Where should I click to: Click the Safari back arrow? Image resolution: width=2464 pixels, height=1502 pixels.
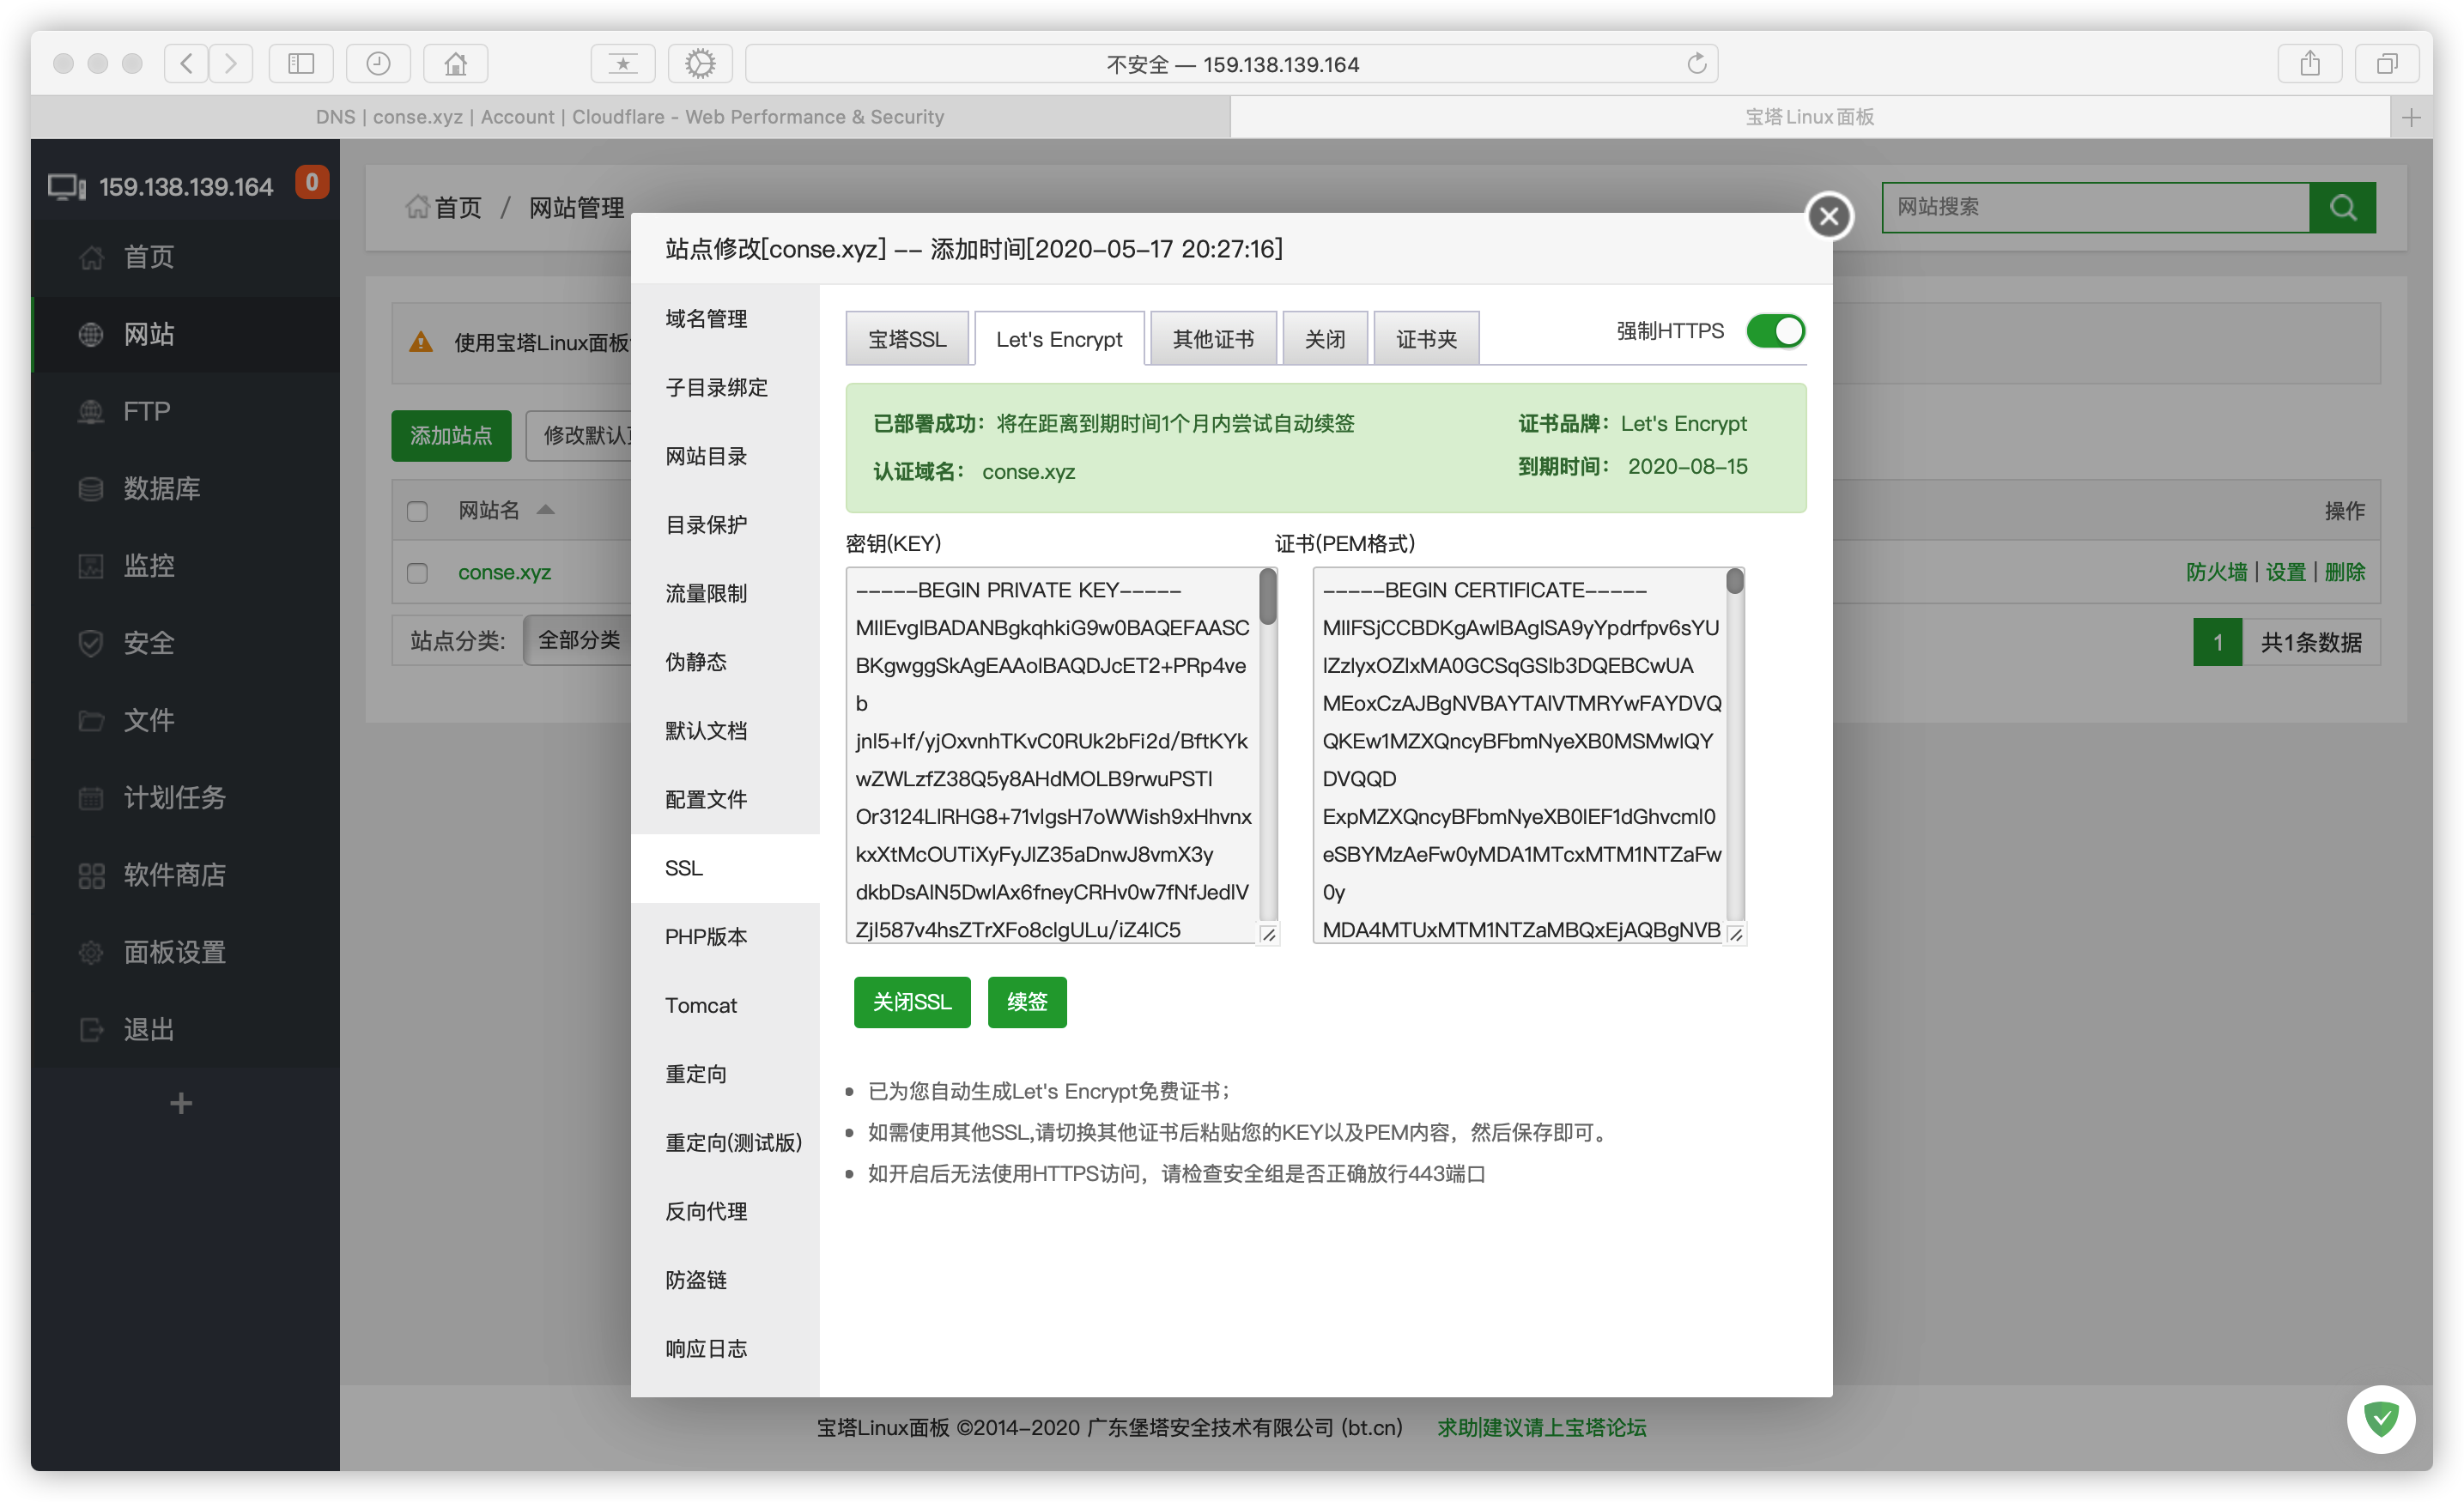click(x=186, y=64)
